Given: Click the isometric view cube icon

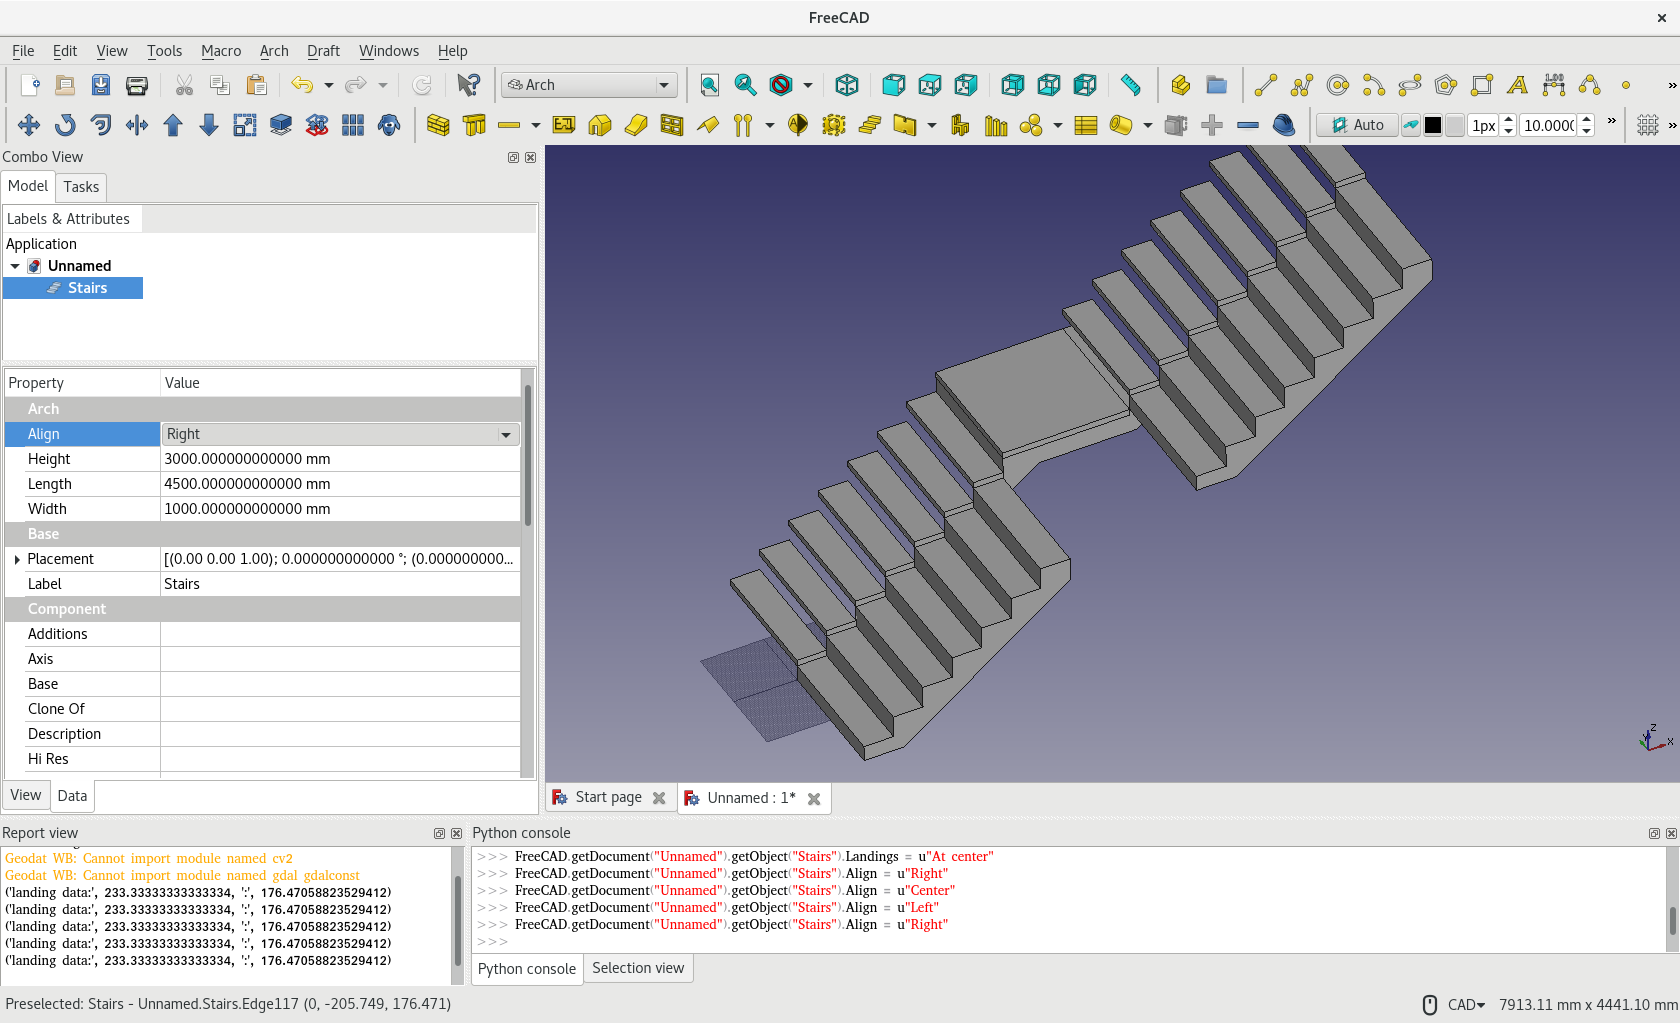Looking at the screenshot, I should (x=846, y=85).
